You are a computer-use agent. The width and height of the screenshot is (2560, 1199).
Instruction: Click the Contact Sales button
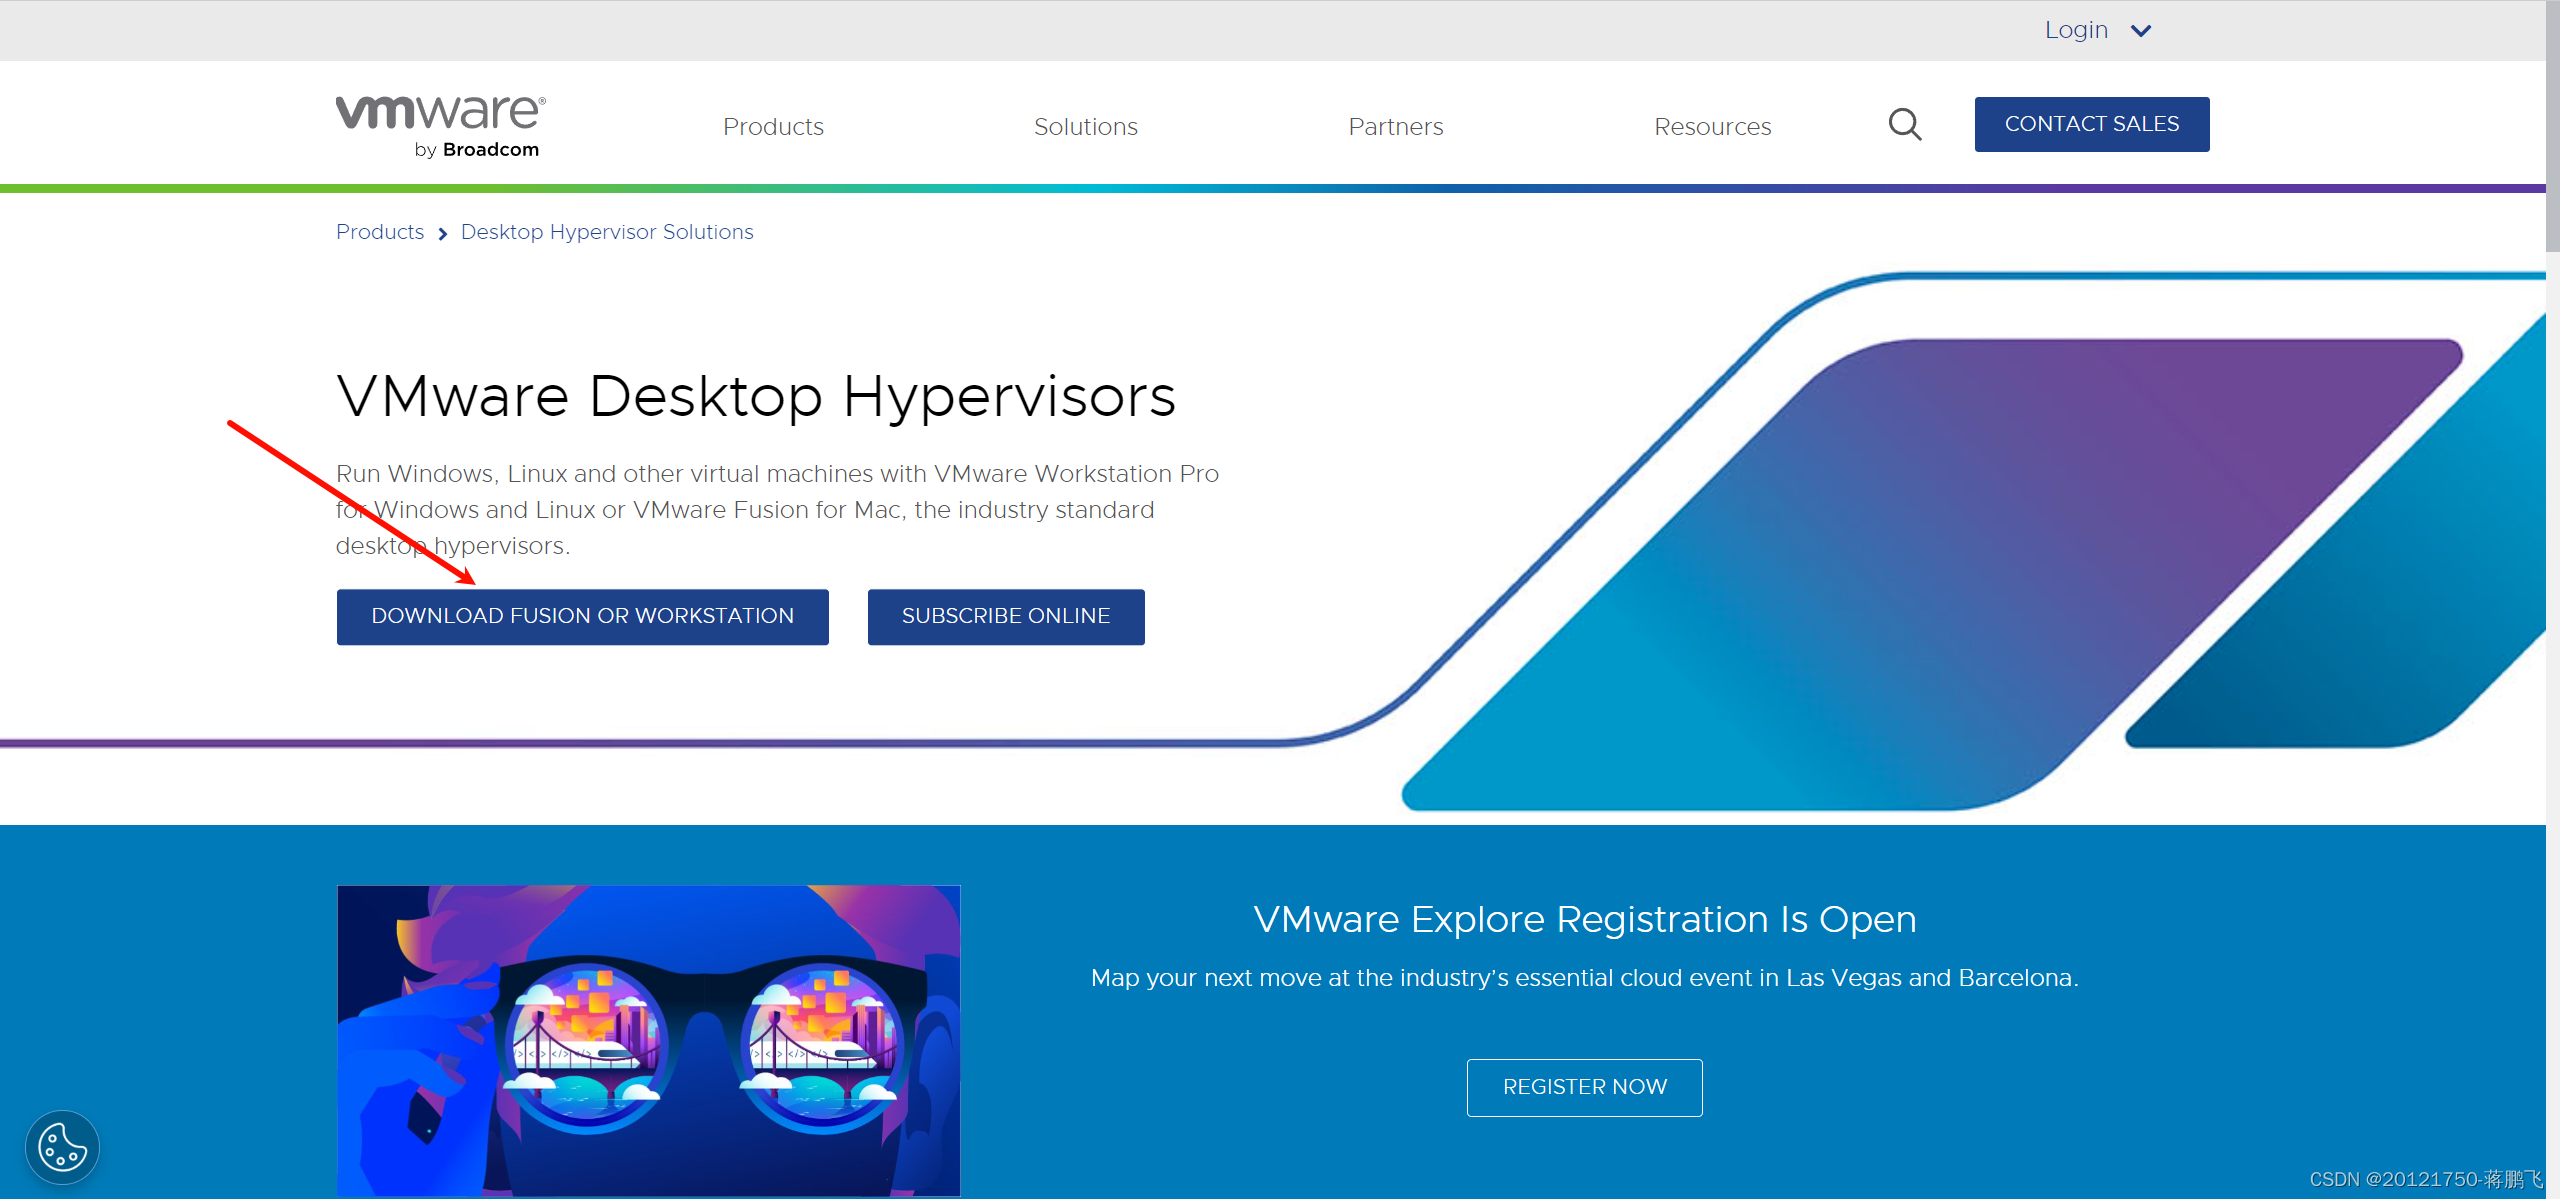click(2092, 124)
